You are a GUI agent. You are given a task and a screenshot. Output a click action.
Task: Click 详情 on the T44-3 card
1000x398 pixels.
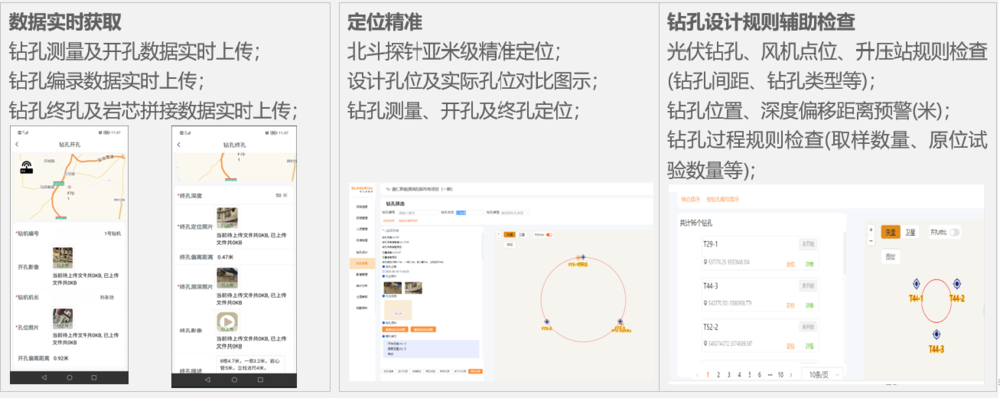pos(810,306)
